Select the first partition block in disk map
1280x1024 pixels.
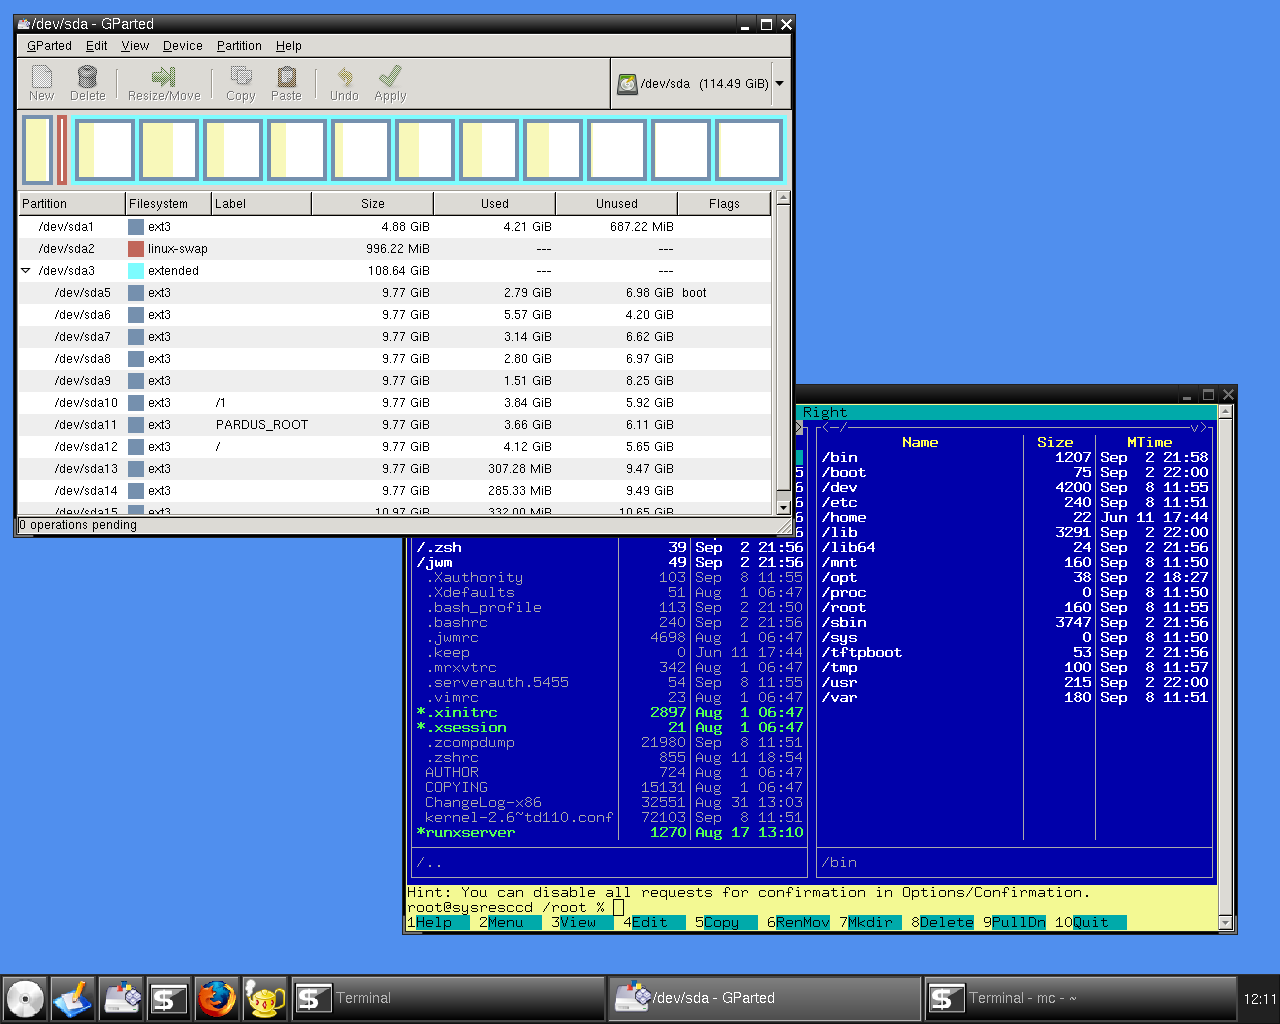click(x=37, y=150)
